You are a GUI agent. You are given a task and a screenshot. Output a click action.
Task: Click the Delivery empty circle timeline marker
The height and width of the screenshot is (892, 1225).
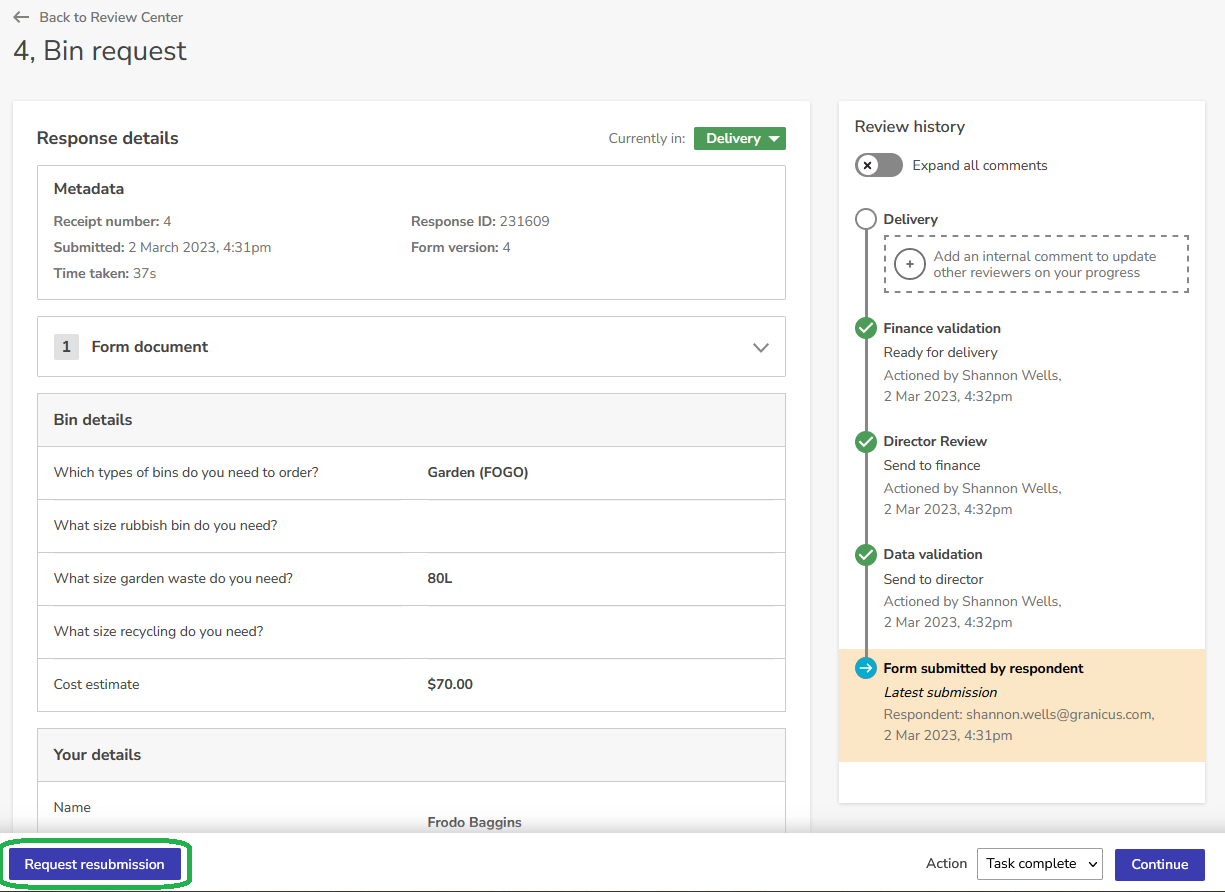pos(866,219)
